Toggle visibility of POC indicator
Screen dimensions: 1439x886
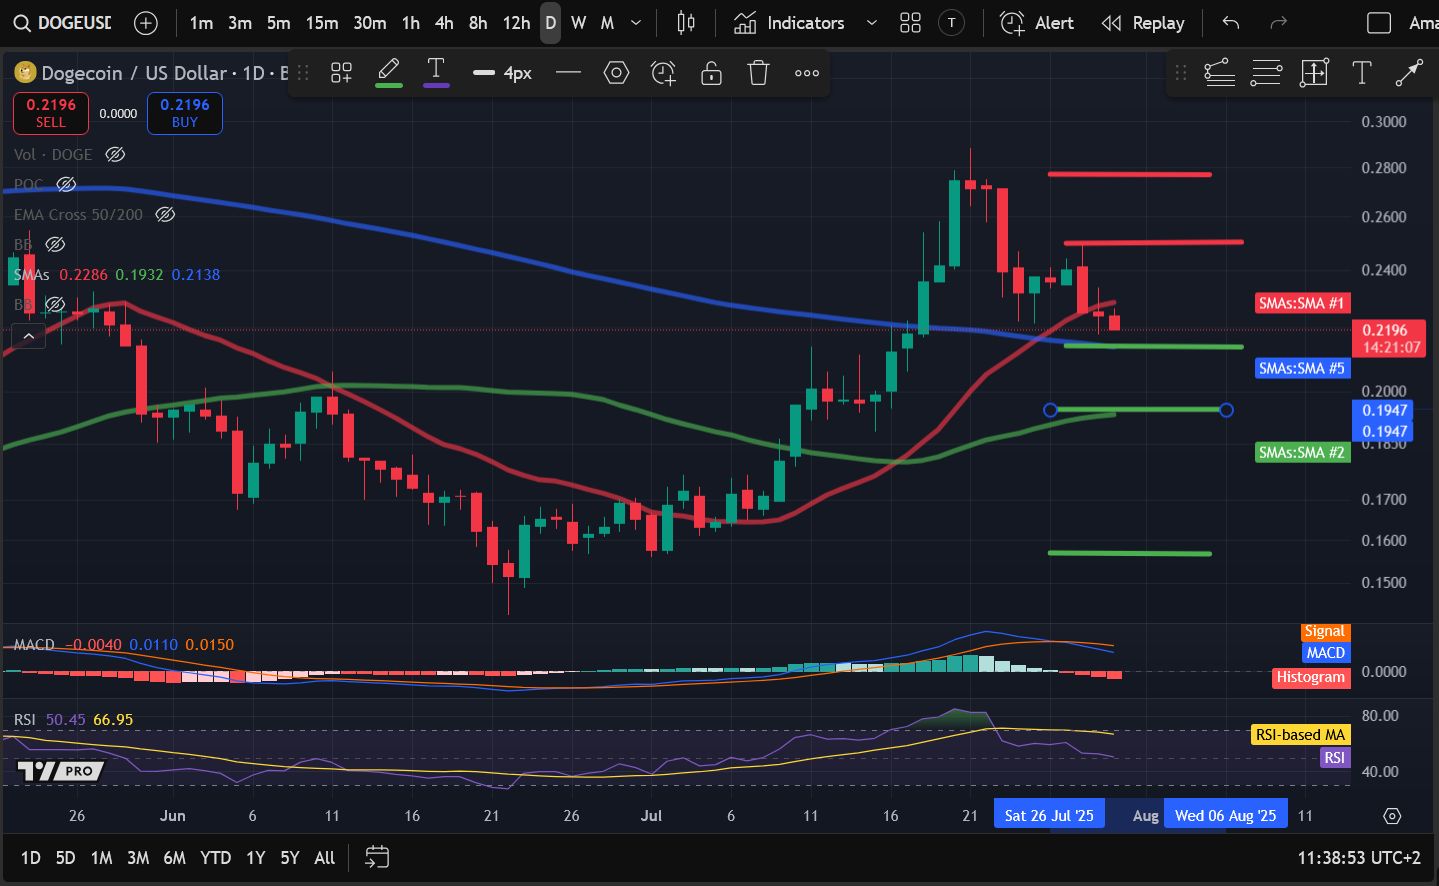66,184
